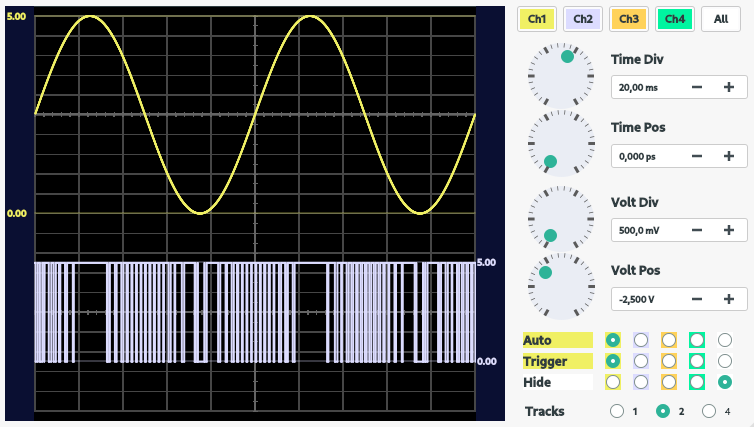Click the Volt Div rotary knob
The image size is (754, 427).
click(x=559, y=217)
